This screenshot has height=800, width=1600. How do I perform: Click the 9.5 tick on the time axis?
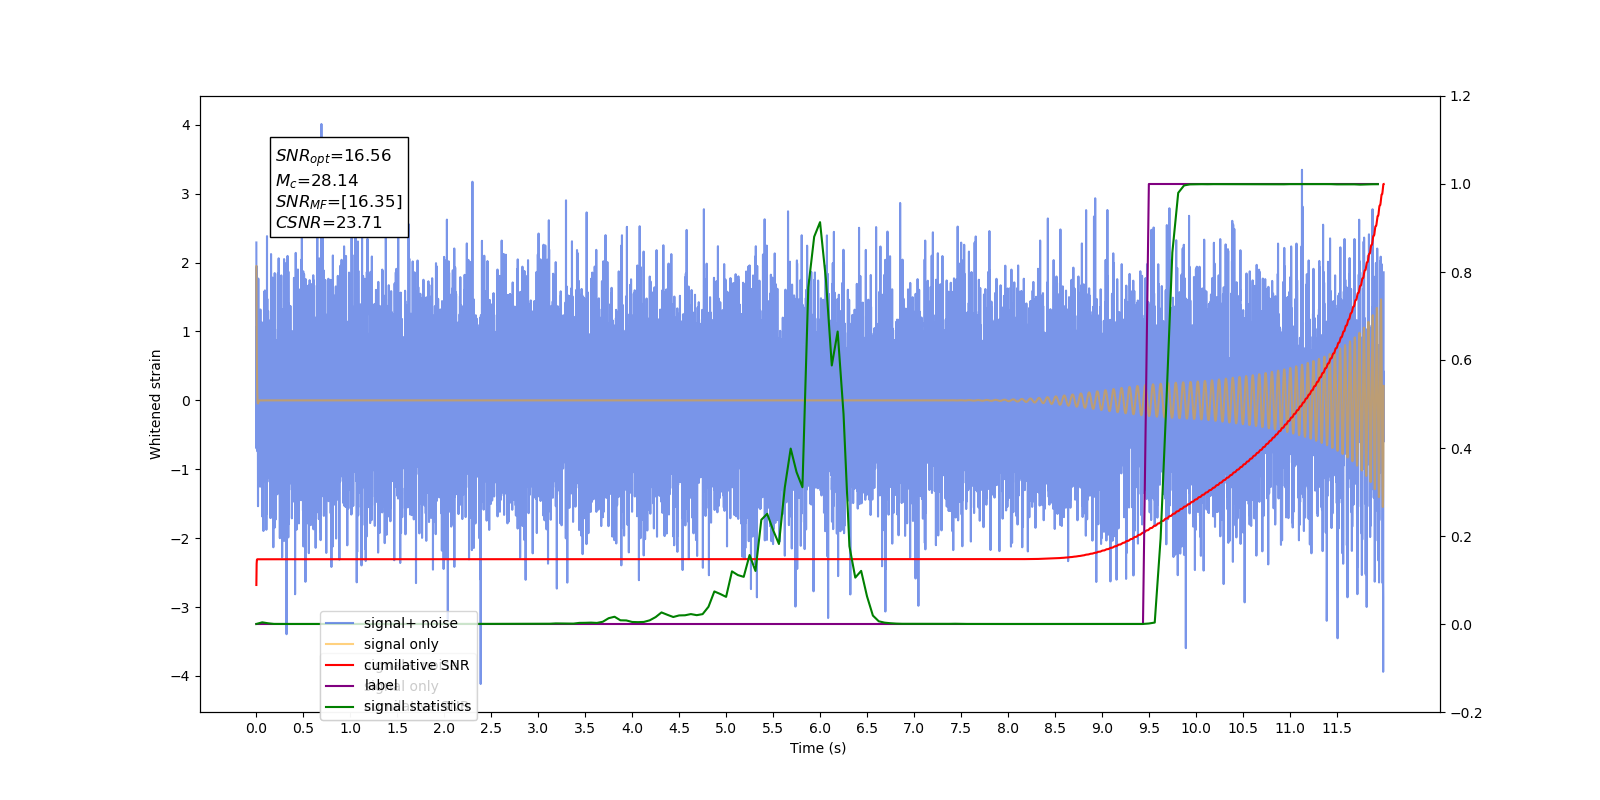click(1149, 728)
